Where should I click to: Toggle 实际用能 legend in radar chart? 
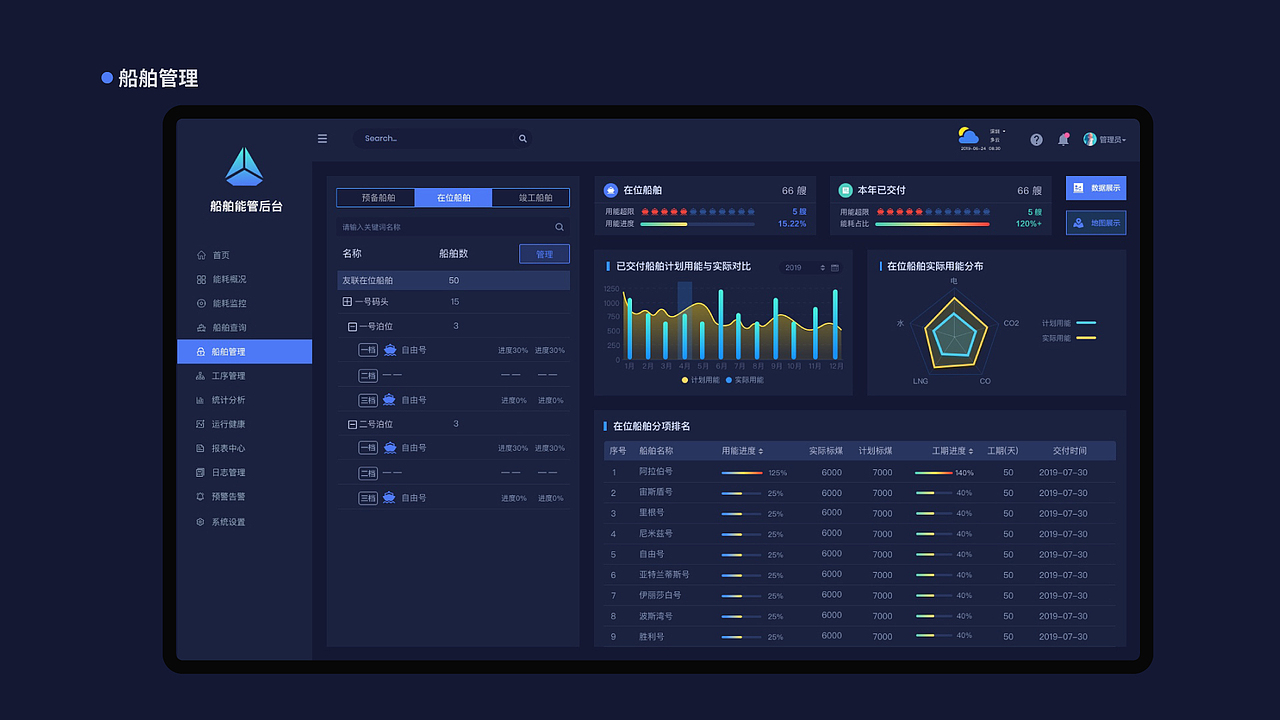[1069, 338]
